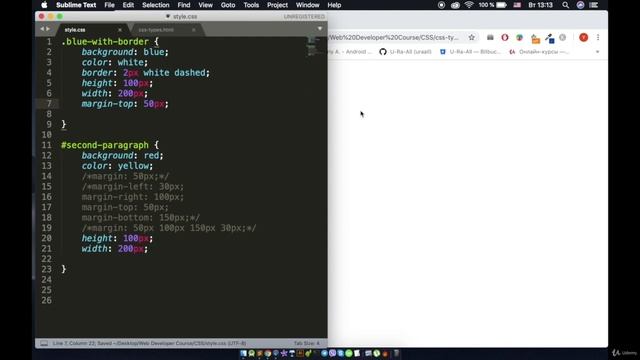Open the Chrome profile avatar
This screenshot has width=640, height=360.
click(584, 38)
